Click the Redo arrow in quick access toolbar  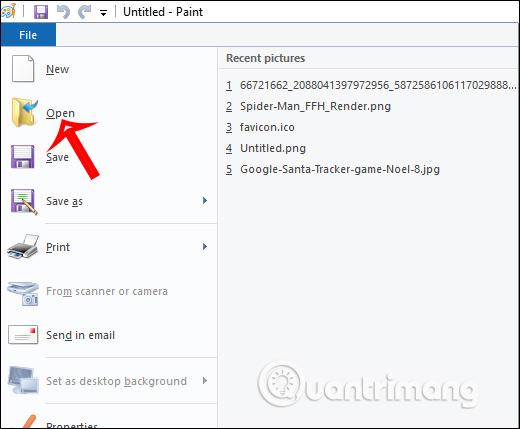pos(85,12)
